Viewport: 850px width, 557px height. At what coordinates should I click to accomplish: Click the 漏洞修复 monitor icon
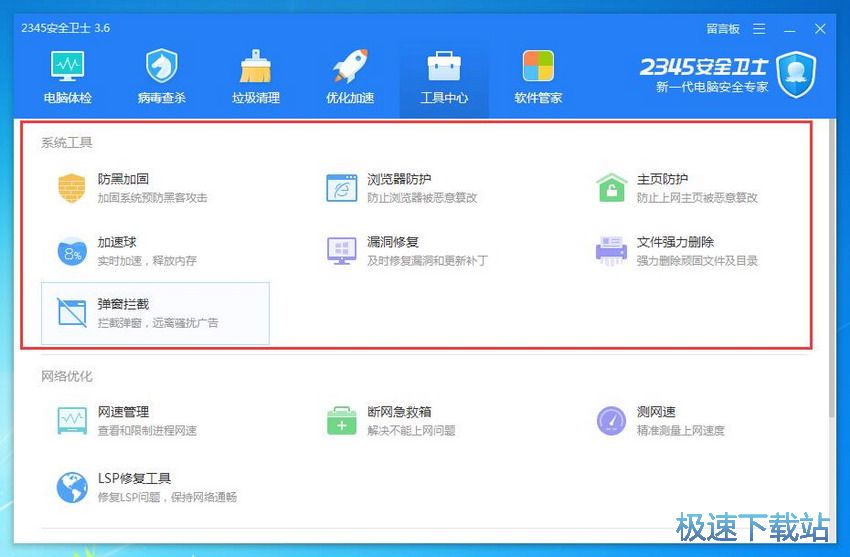[x=342, y=251]
